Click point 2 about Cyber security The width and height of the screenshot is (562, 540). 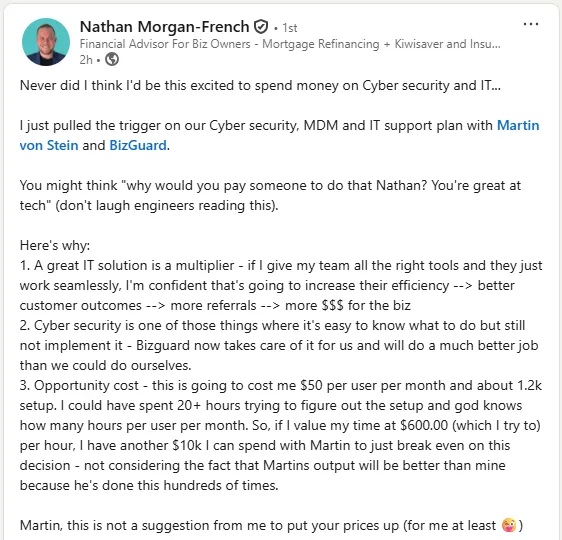pos(279,345)
